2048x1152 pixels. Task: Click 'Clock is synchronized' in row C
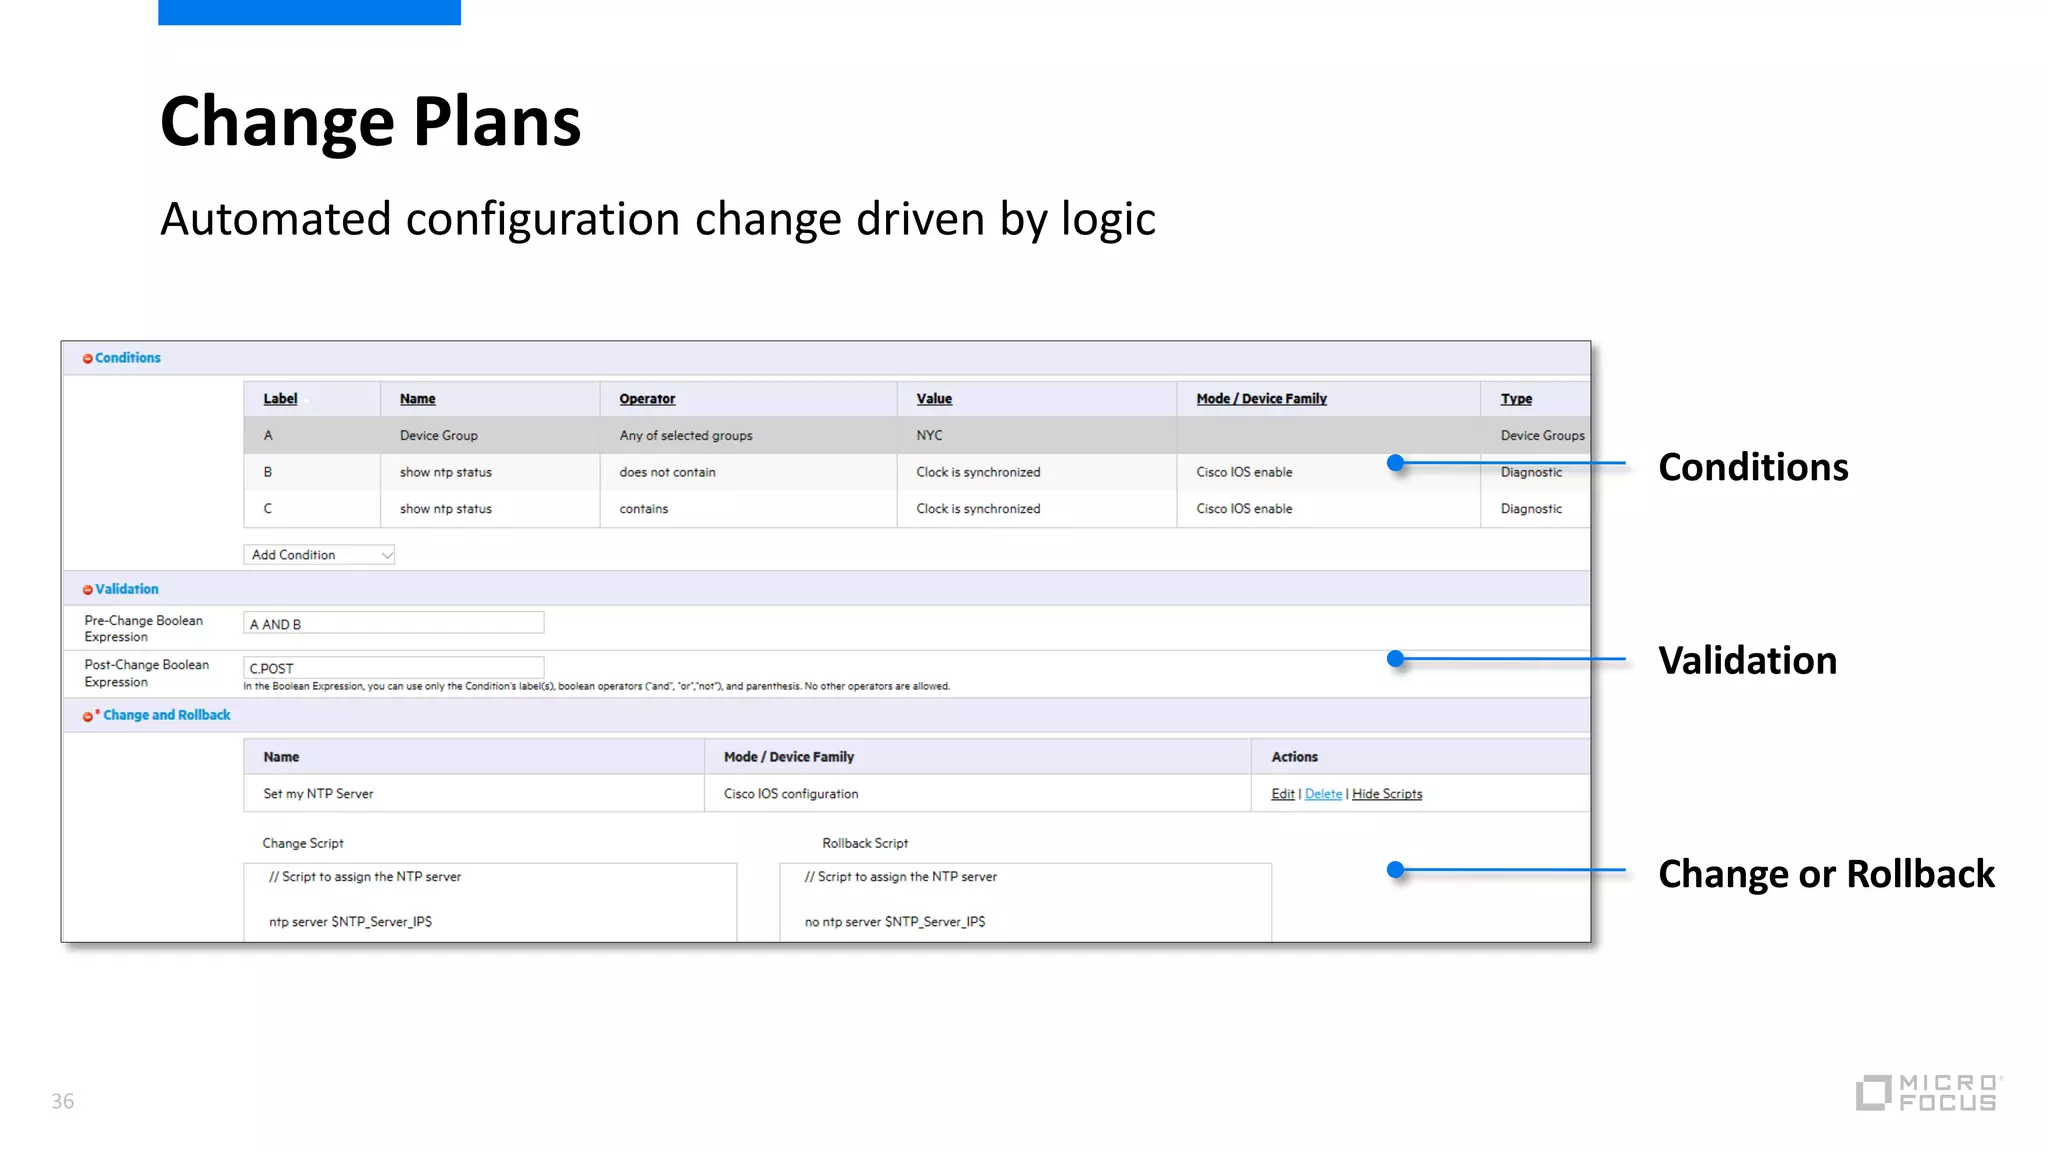[x=978, y=509]
